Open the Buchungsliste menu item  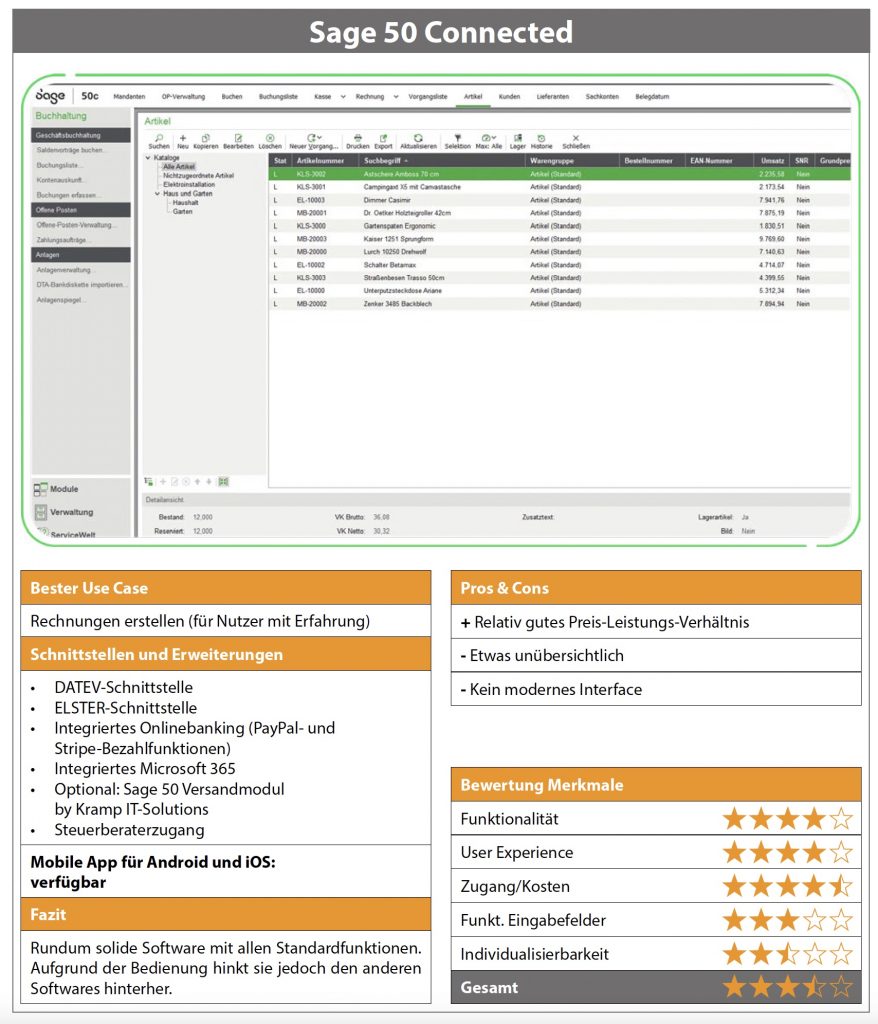click(278, 97)
